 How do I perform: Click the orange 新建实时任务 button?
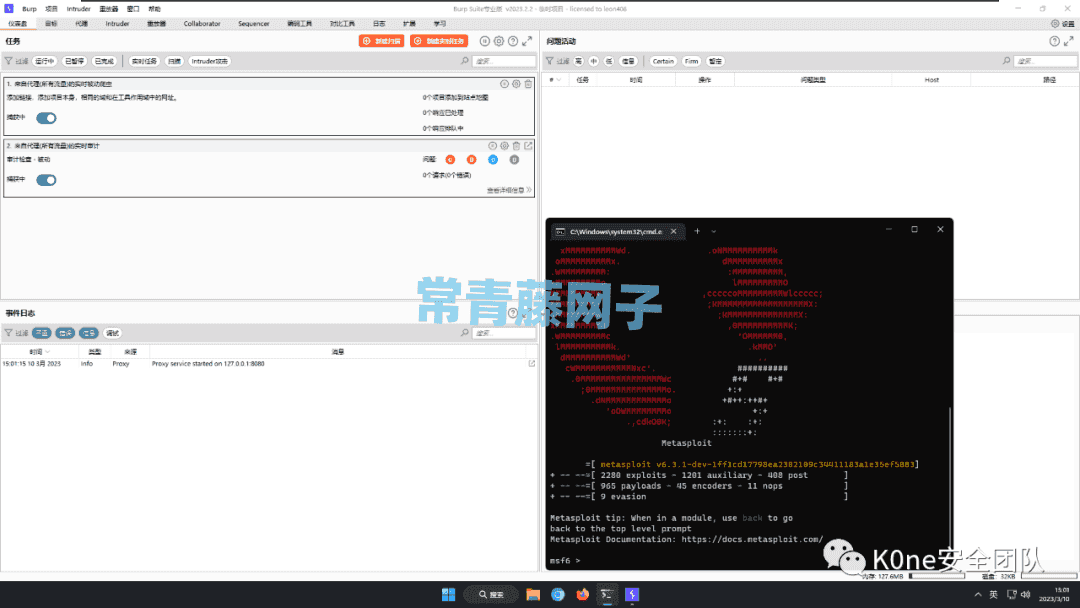pos(438,41)
